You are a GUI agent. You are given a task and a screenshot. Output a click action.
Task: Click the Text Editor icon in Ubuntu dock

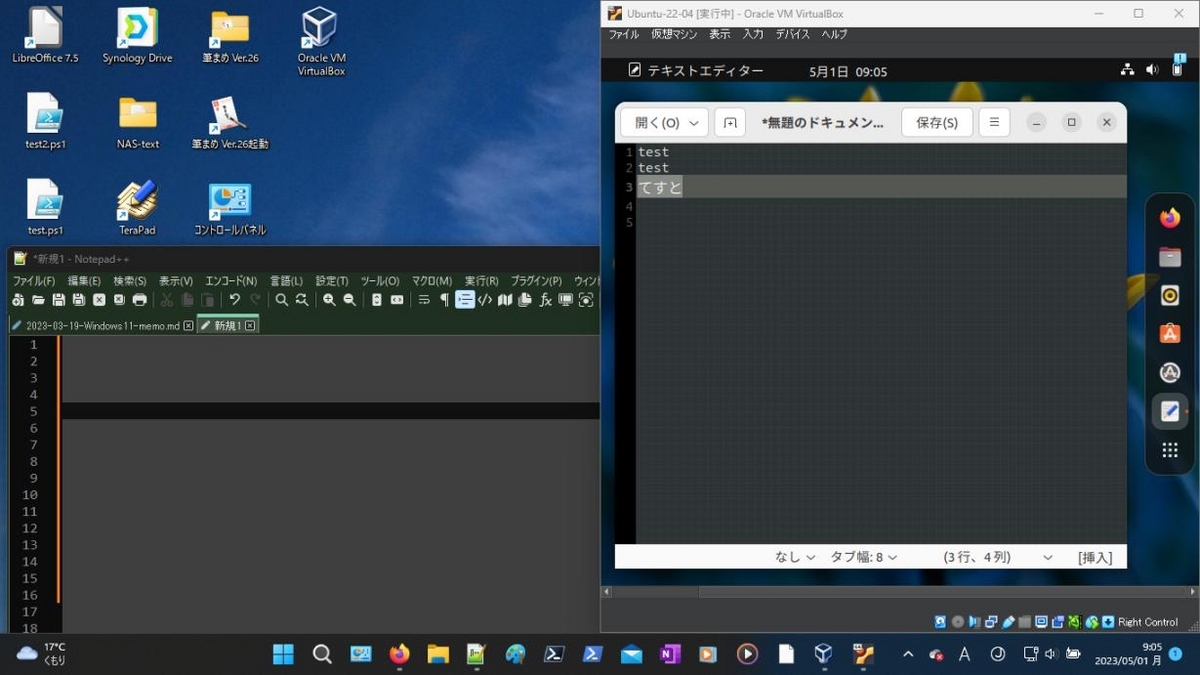pos(1170,411)
